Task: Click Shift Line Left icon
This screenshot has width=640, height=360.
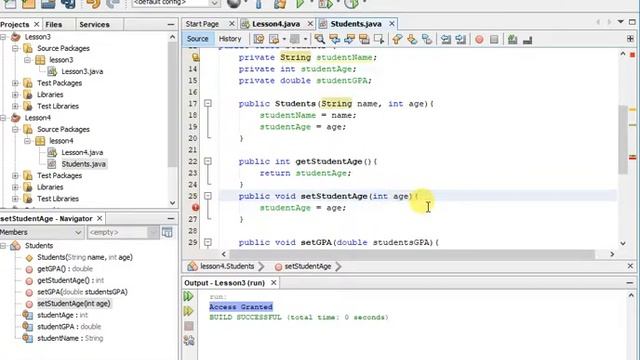Action: (x=446, y=39)
